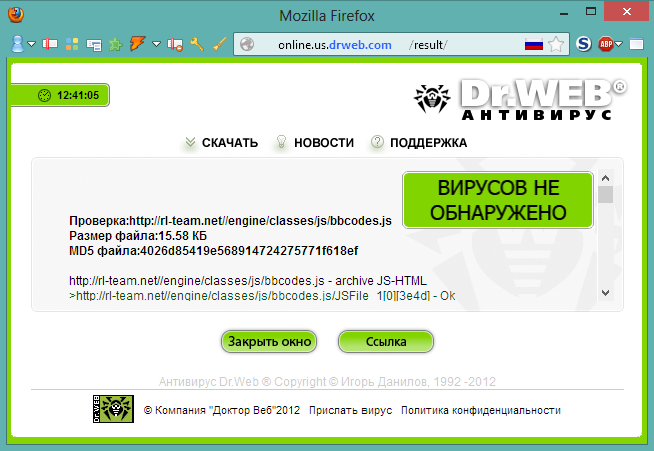Open the Adblock Plus dropdown arrow
The image size is (654, 451).
tap(619, 44)
